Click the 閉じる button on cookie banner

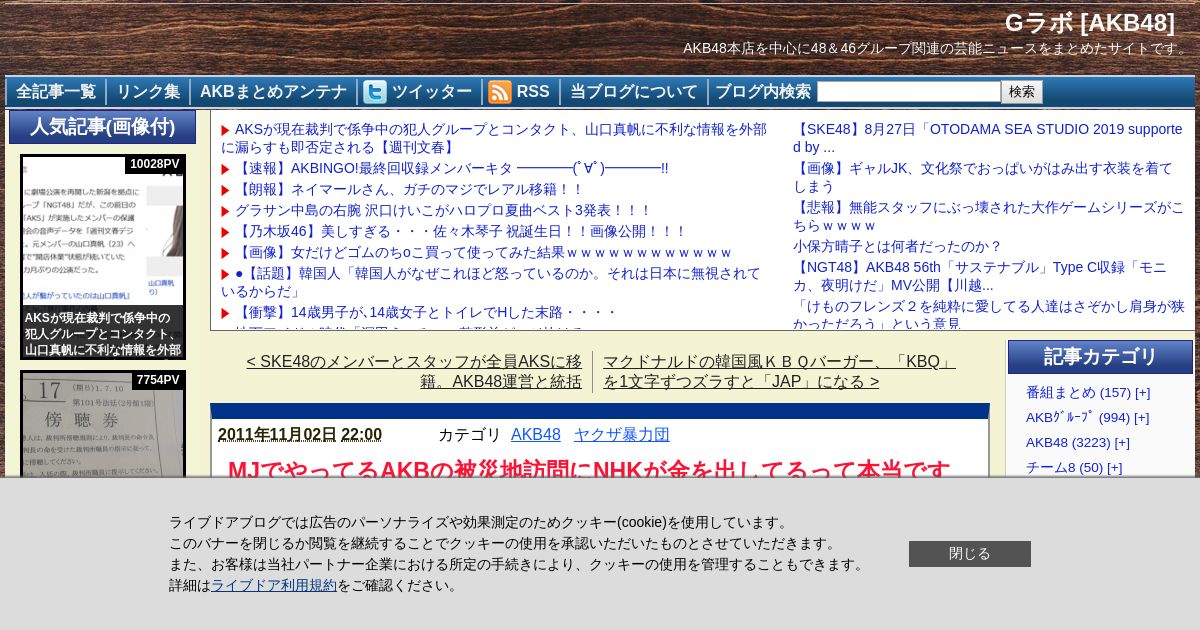(970, 554)
